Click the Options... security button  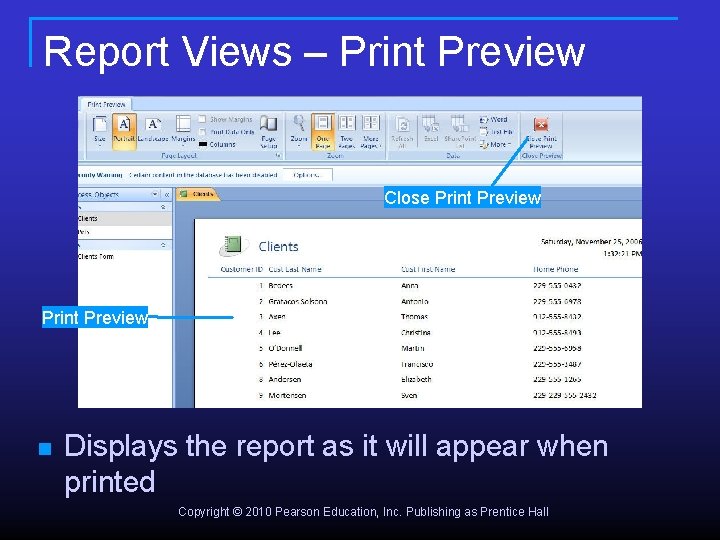pyautogui.click(x=307, y=175)
